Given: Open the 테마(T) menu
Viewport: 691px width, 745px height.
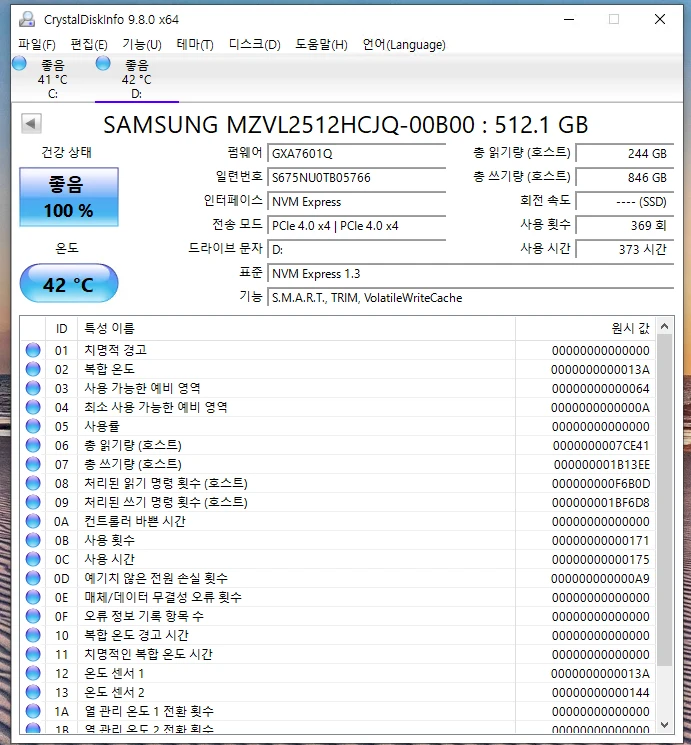Looking at the screenshot, I should pos(195,45).
